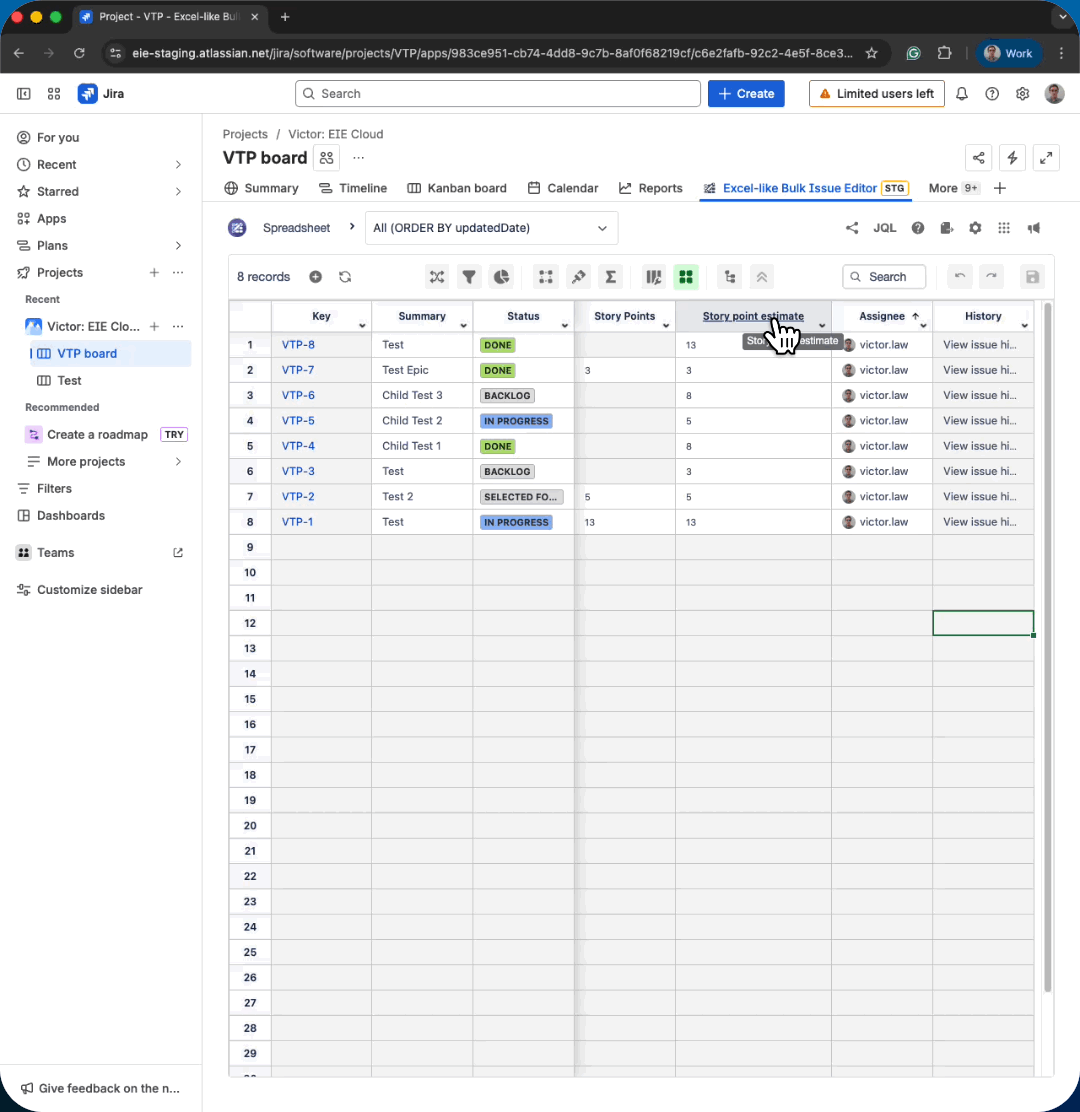Click the megaphone announcements icon
Viewport: 1080px width, 1112px height.
click(1034, 228)
